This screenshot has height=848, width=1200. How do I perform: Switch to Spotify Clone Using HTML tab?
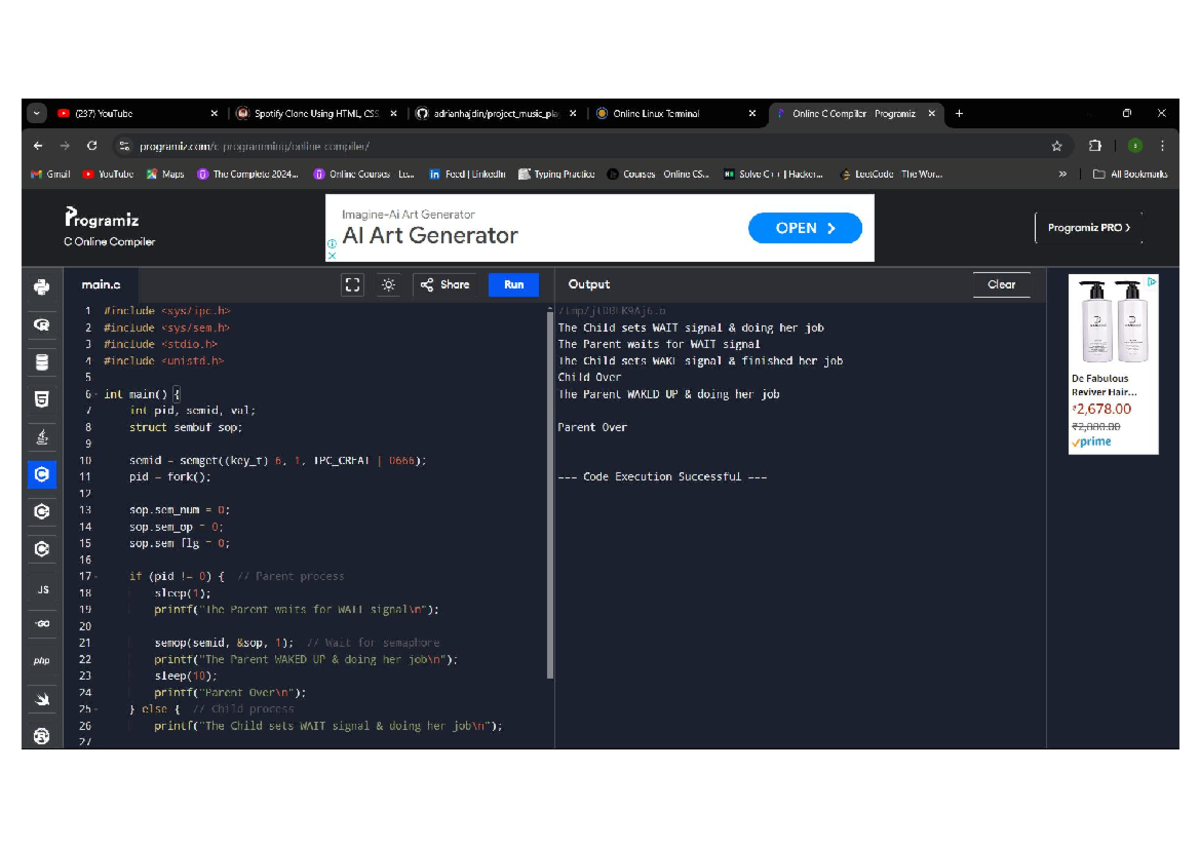pos(315,114)
